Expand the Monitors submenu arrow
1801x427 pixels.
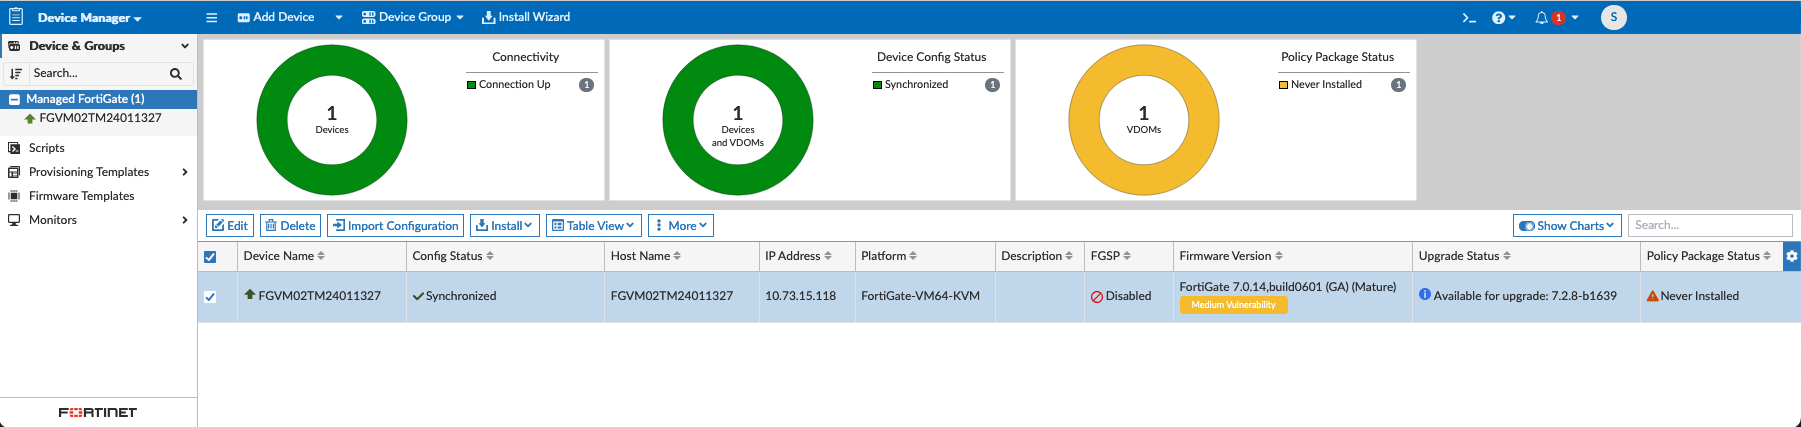(x=184, y=220)
